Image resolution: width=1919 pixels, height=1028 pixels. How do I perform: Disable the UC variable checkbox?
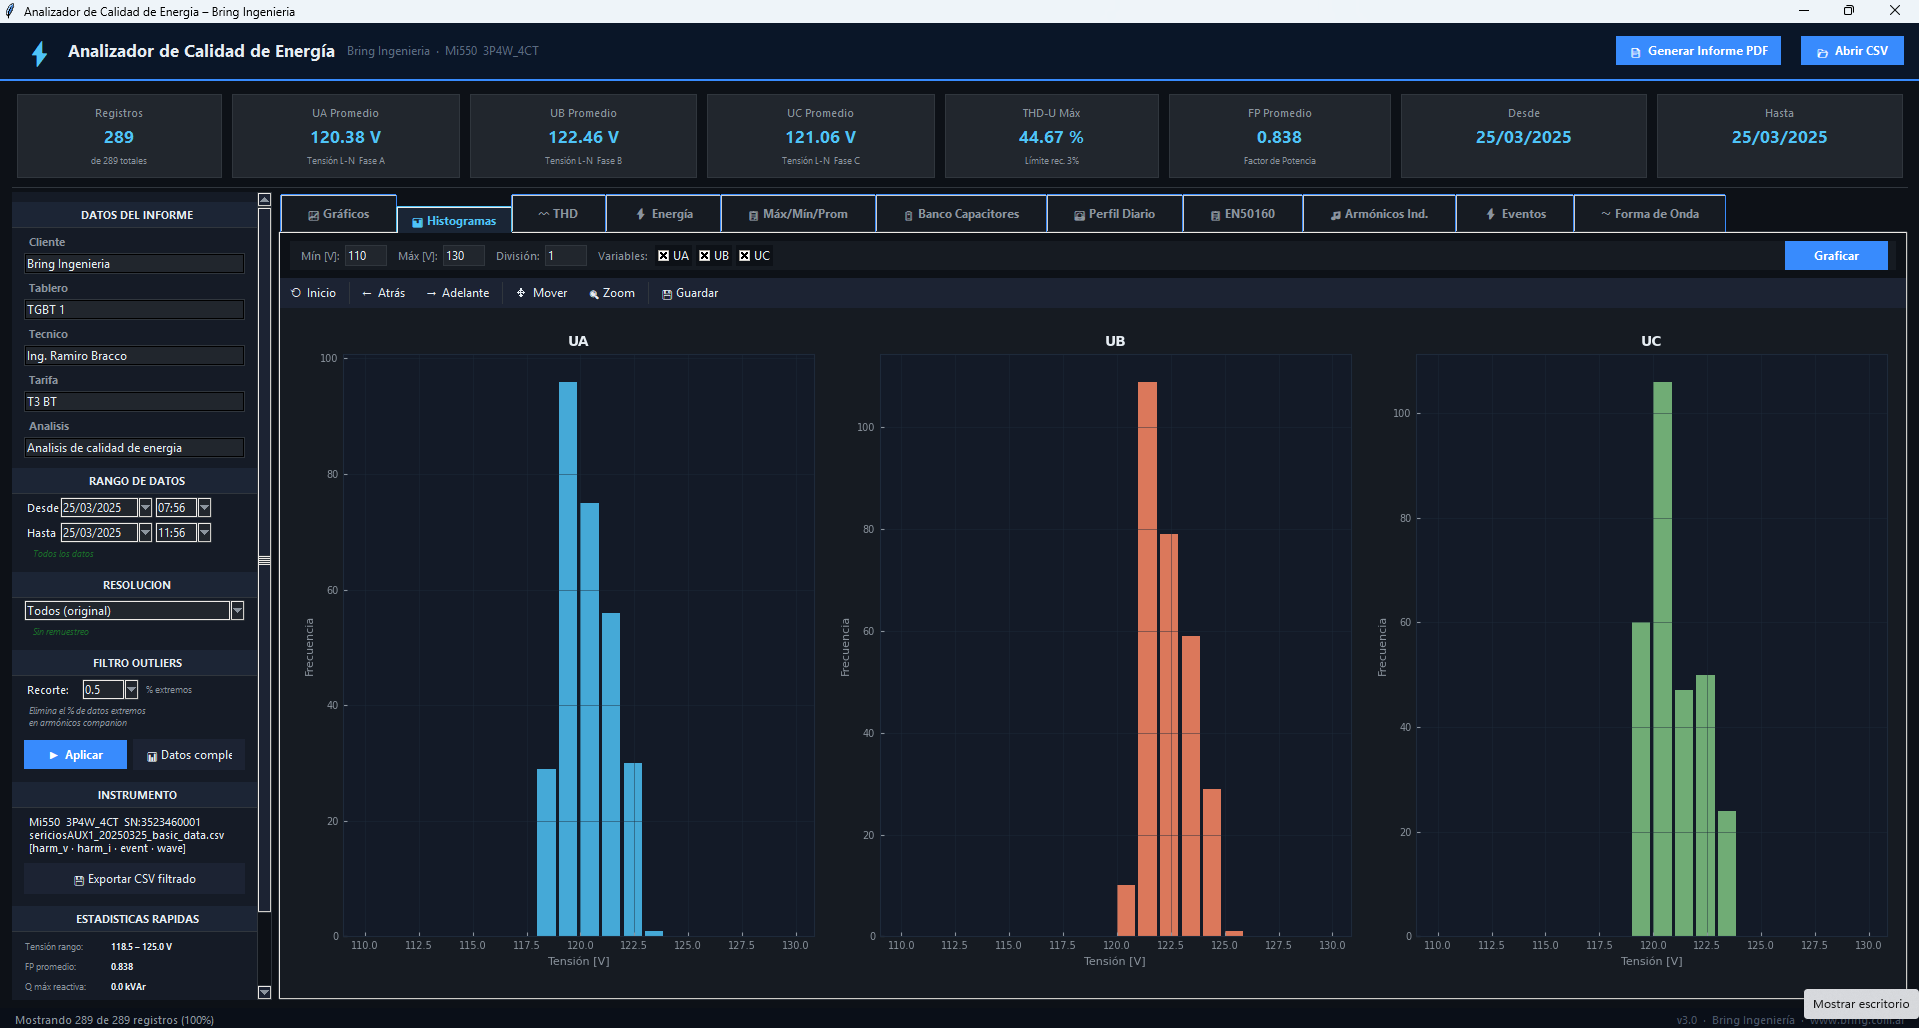[744, 256]
